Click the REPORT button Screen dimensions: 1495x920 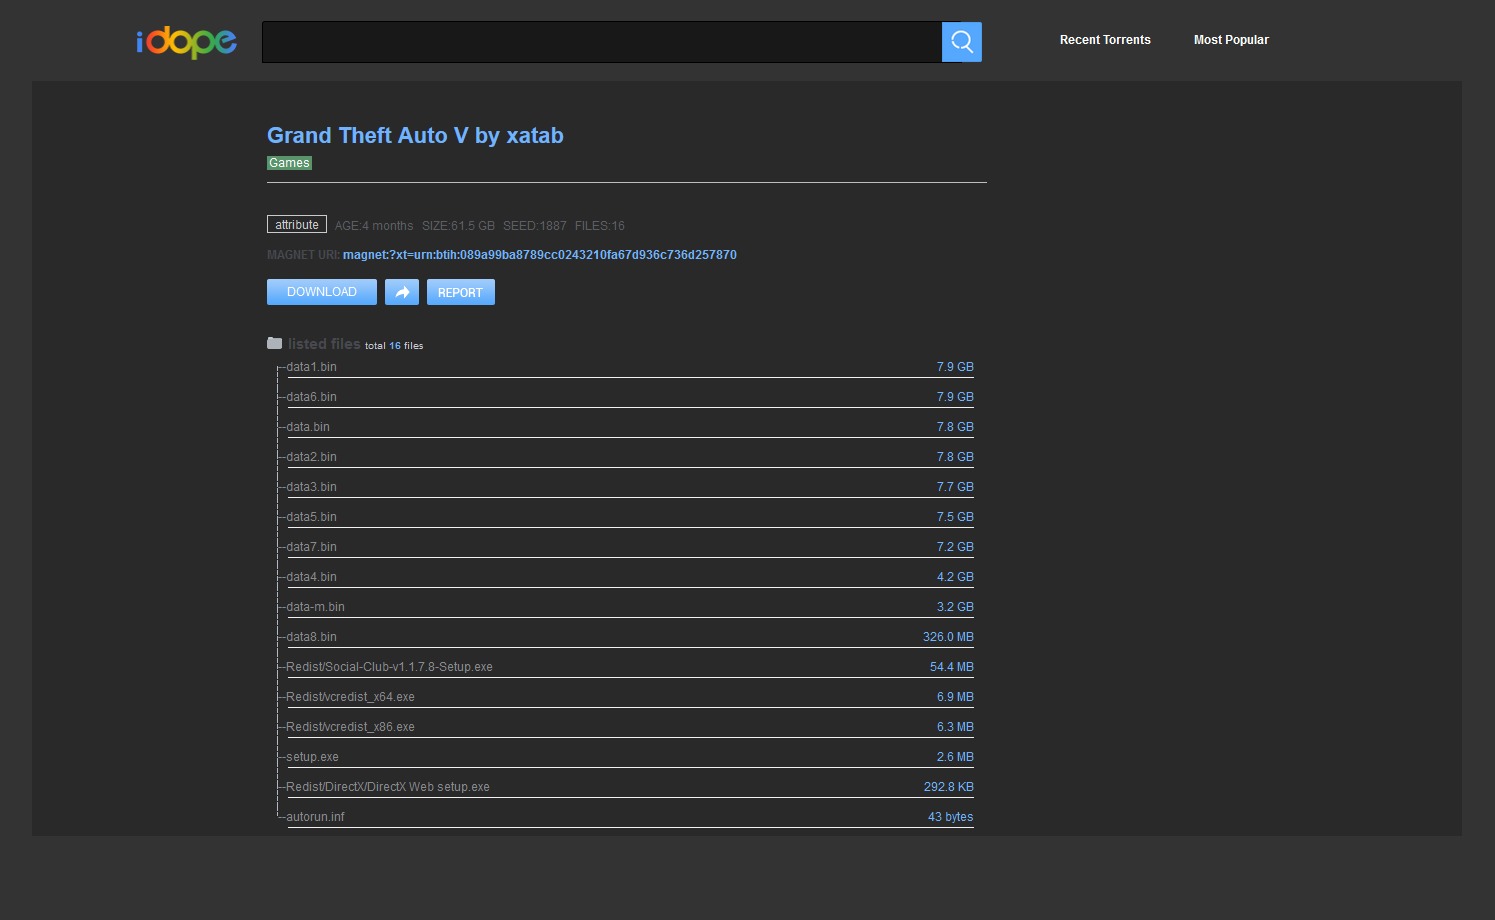click(x=461, y=292)
